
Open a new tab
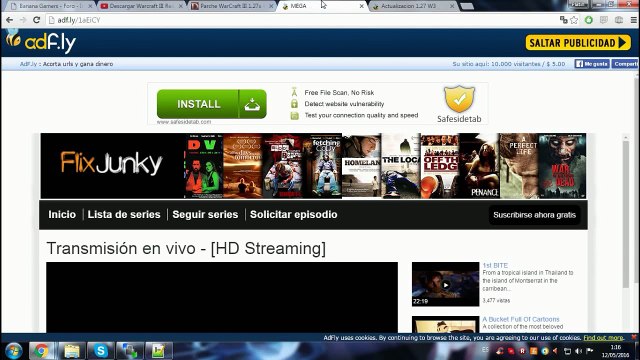467,6
